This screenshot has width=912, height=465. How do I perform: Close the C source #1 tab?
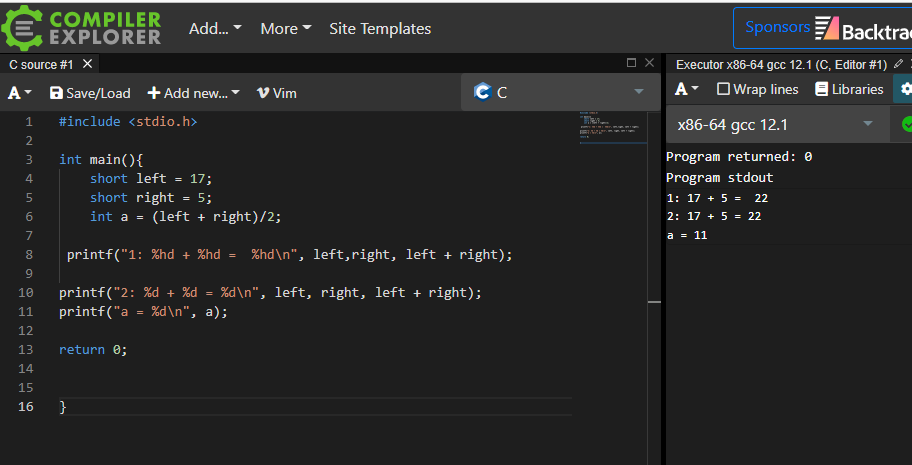87,63
